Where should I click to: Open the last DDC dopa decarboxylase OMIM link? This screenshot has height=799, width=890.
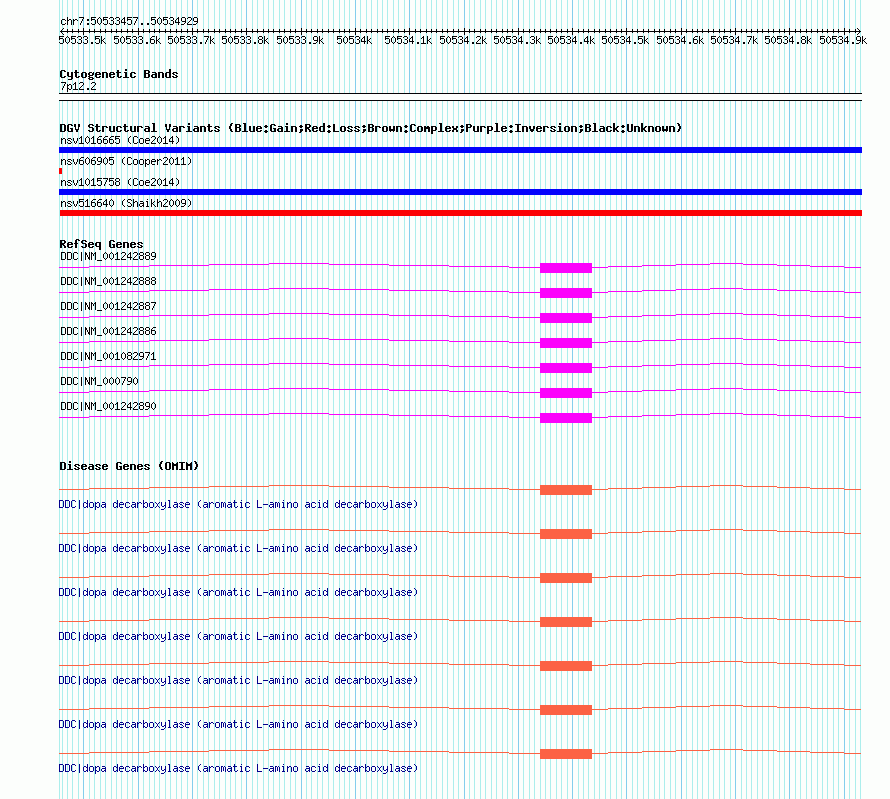[238, 768]
